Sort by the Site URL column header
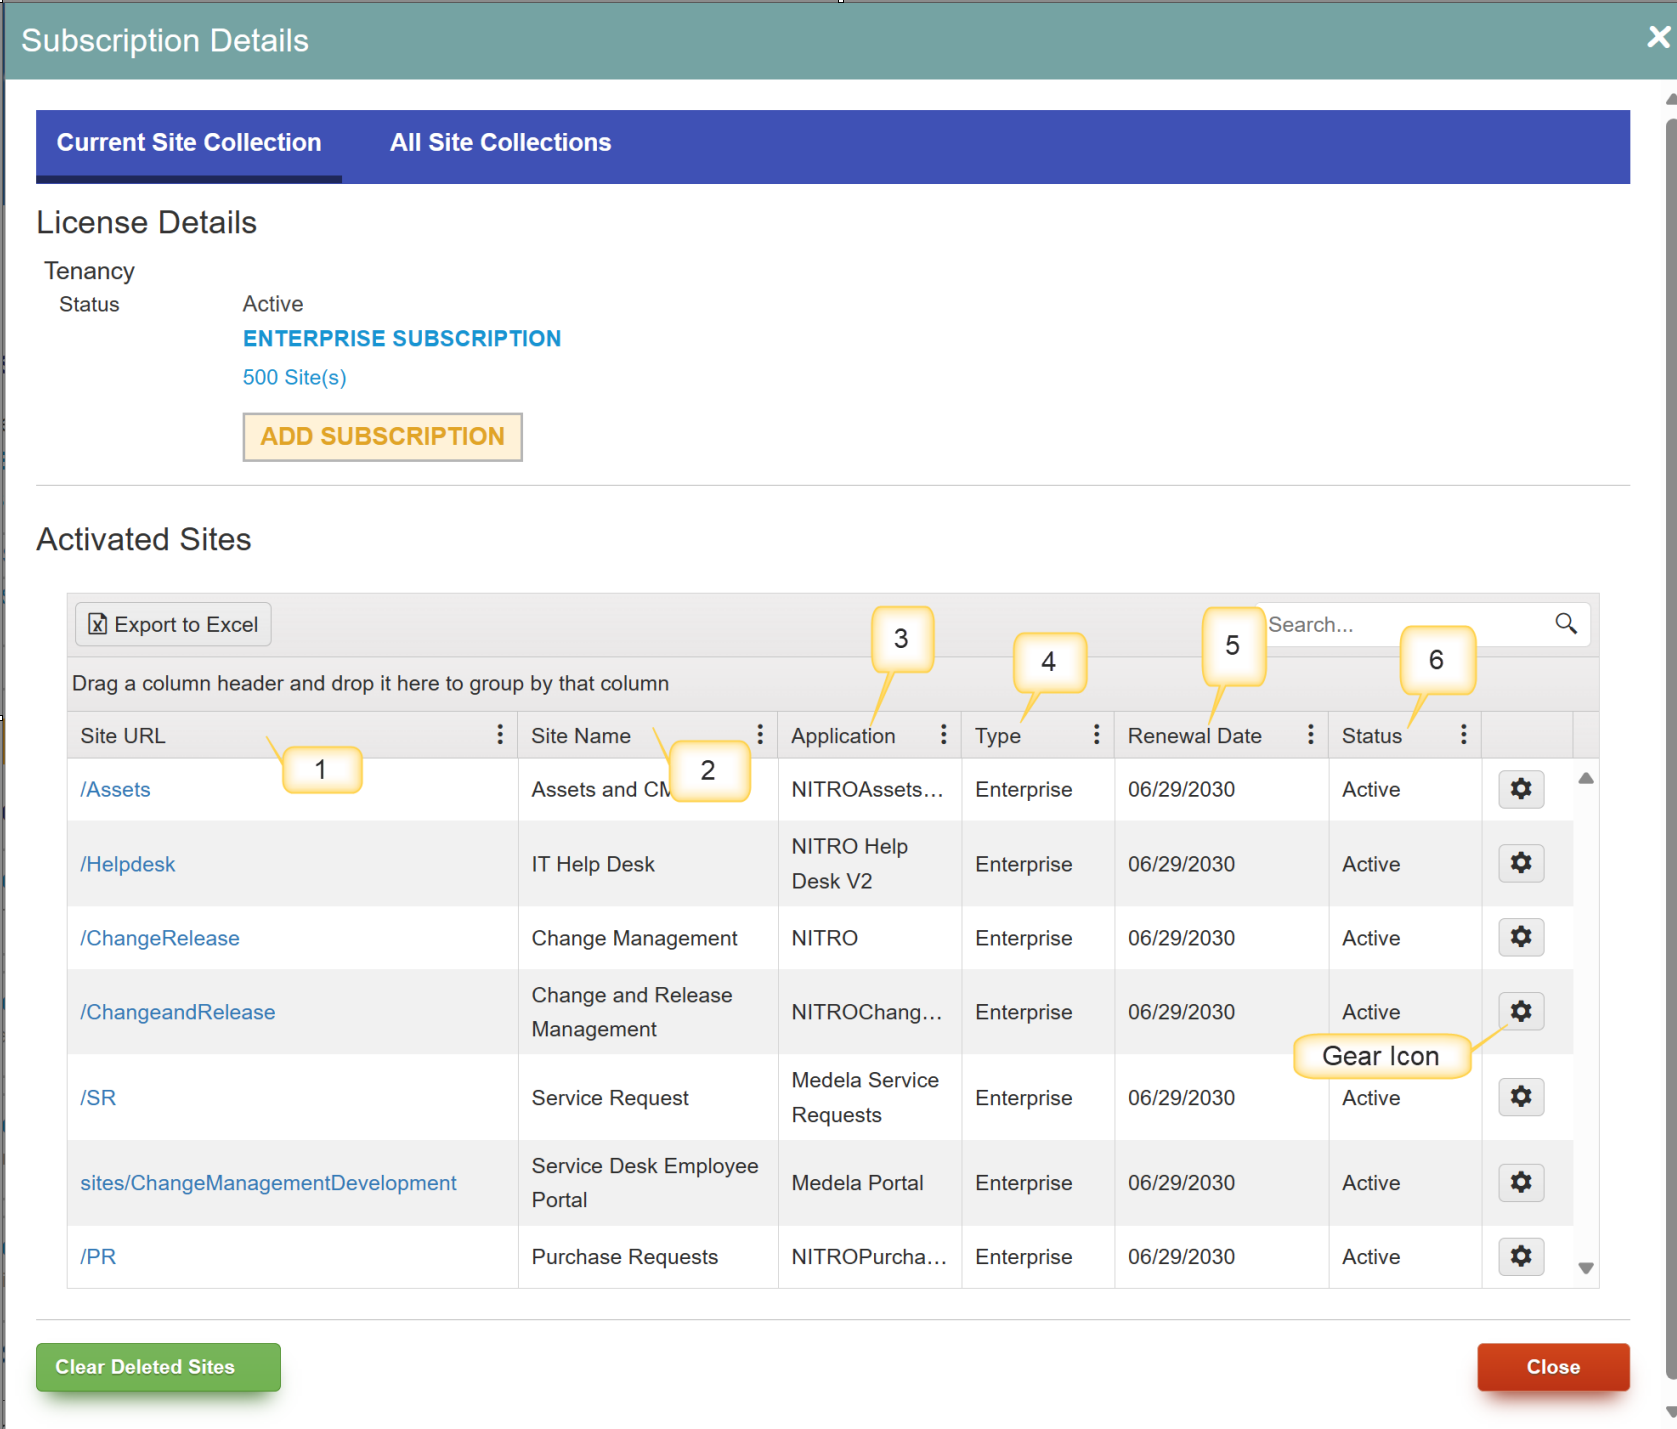 (123, 736)
